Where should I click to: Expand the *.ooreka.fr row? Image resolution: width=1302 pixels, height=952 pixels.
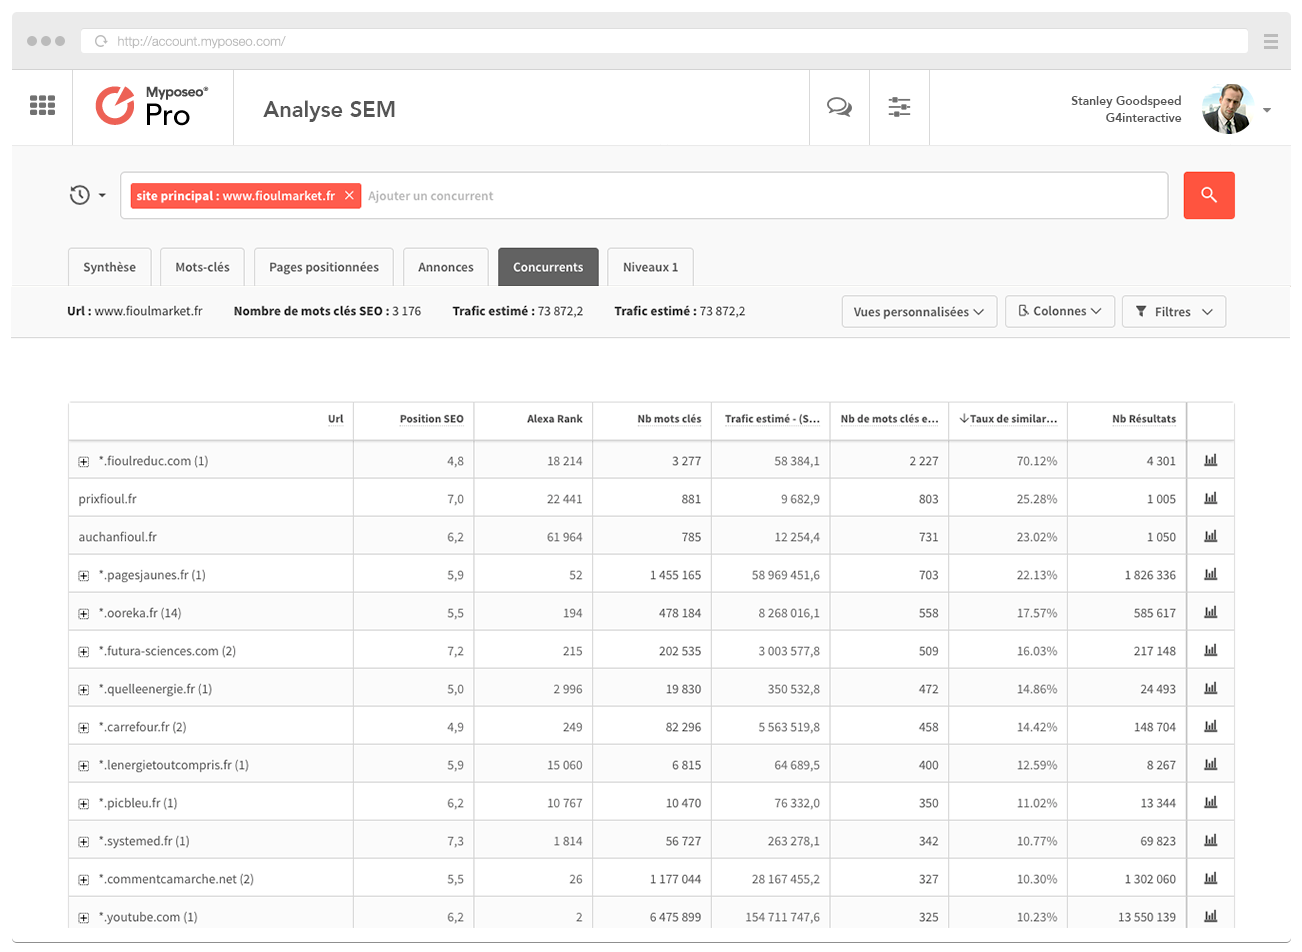84,614
